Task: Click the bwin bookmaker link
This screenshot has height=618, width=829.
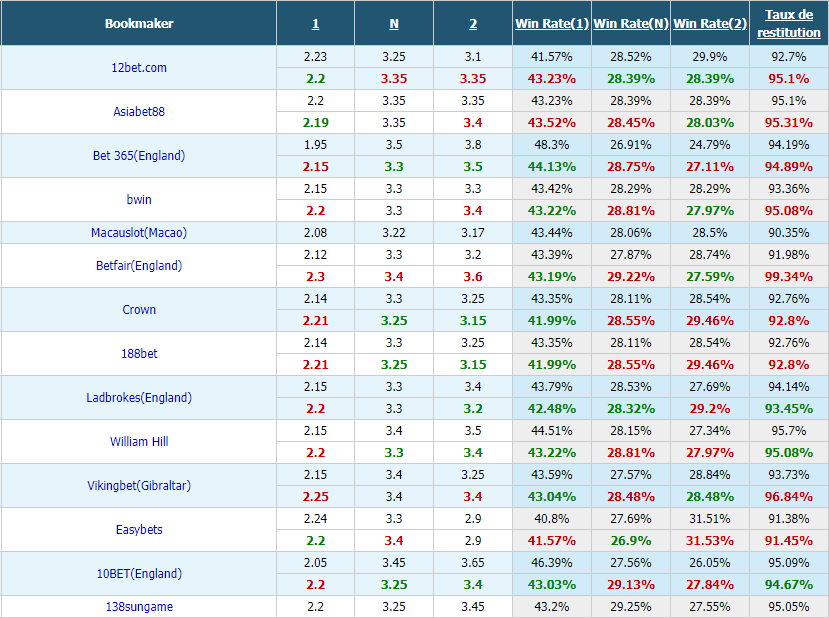Action: pos(139,199)
